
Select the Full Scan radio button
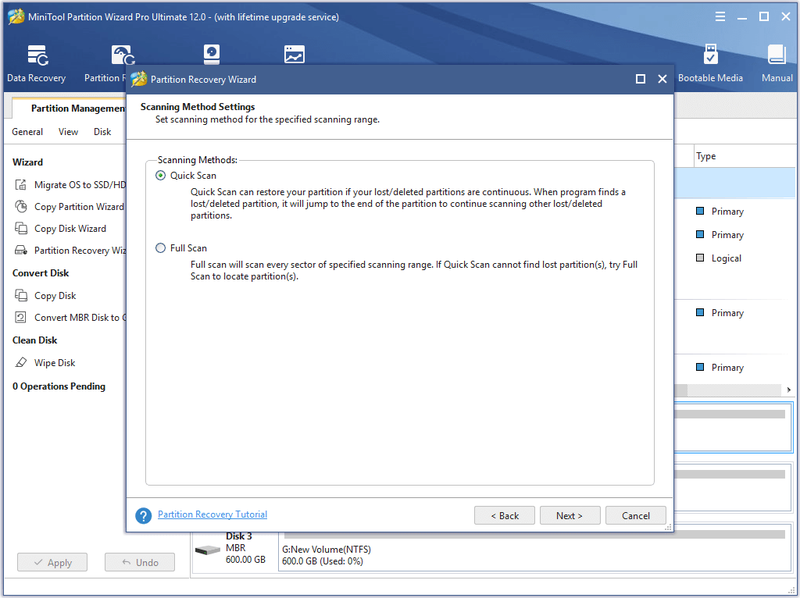click(161, 248)
